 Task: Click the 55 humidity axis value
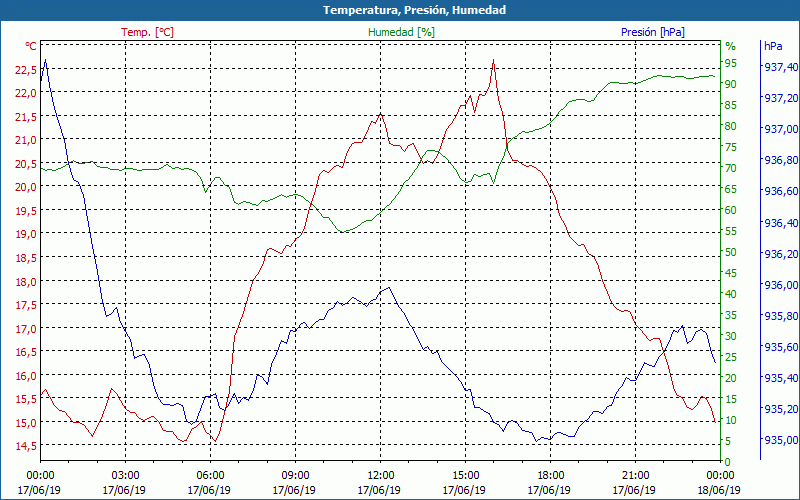(731, 231)
